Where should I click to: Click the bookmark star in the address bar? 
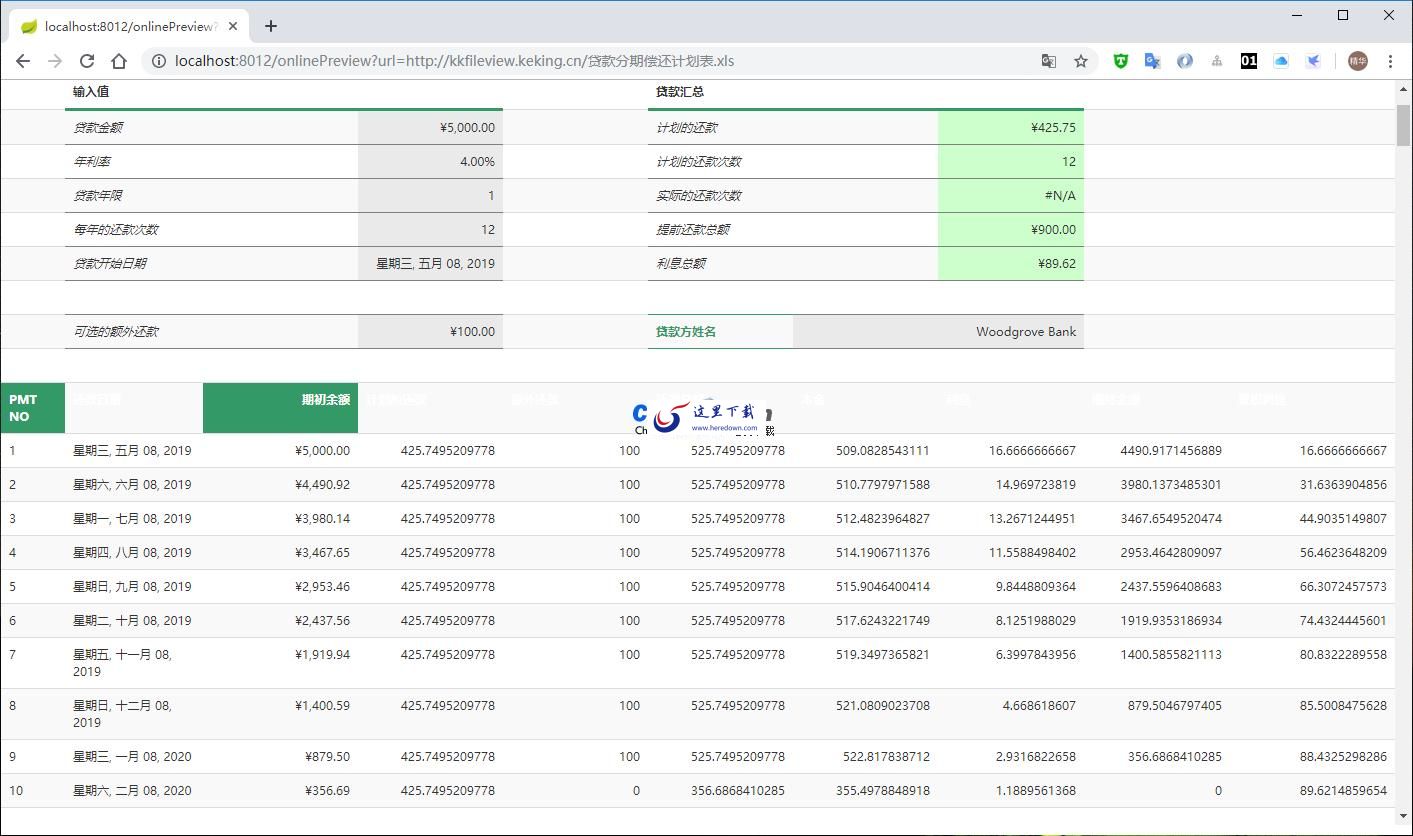pos(1081,61)
